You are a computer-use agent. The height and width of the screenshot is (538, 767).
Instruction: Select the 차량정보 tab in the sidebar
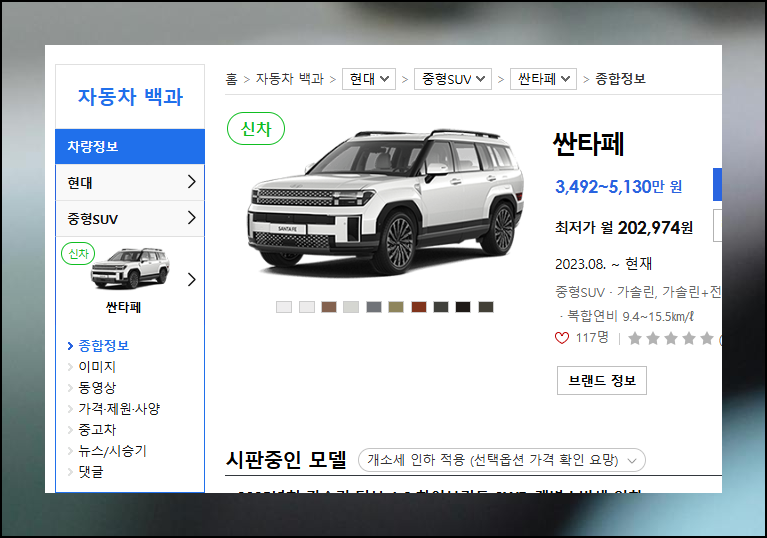coord(130,146)
